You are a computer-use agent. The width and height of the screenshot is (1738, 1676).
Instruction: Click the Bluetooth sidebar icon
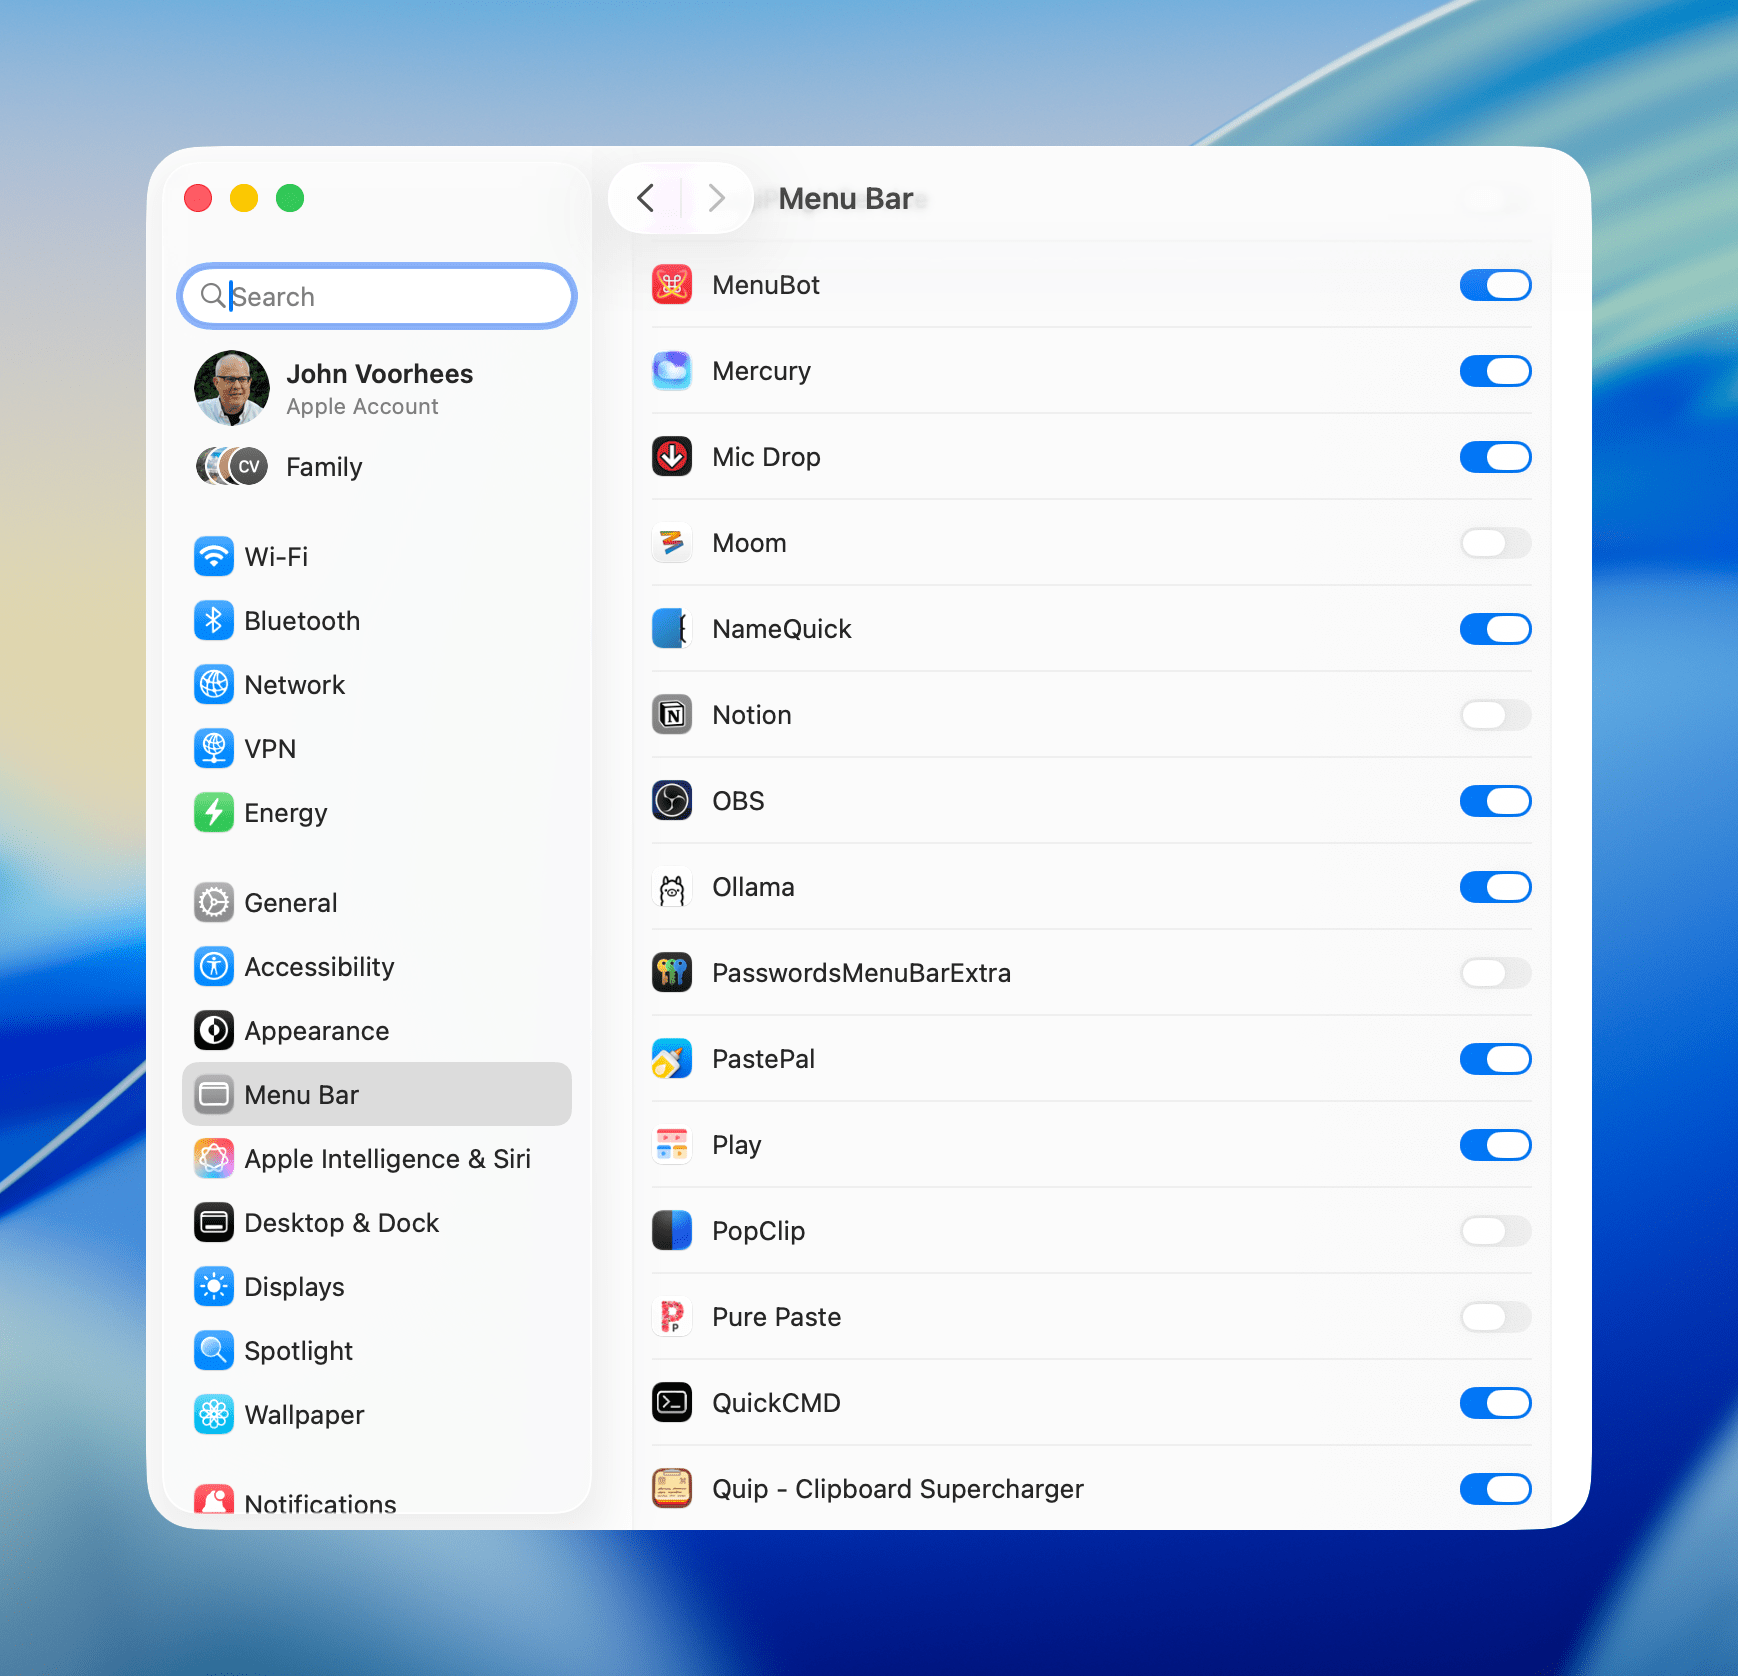pos(214,621)
